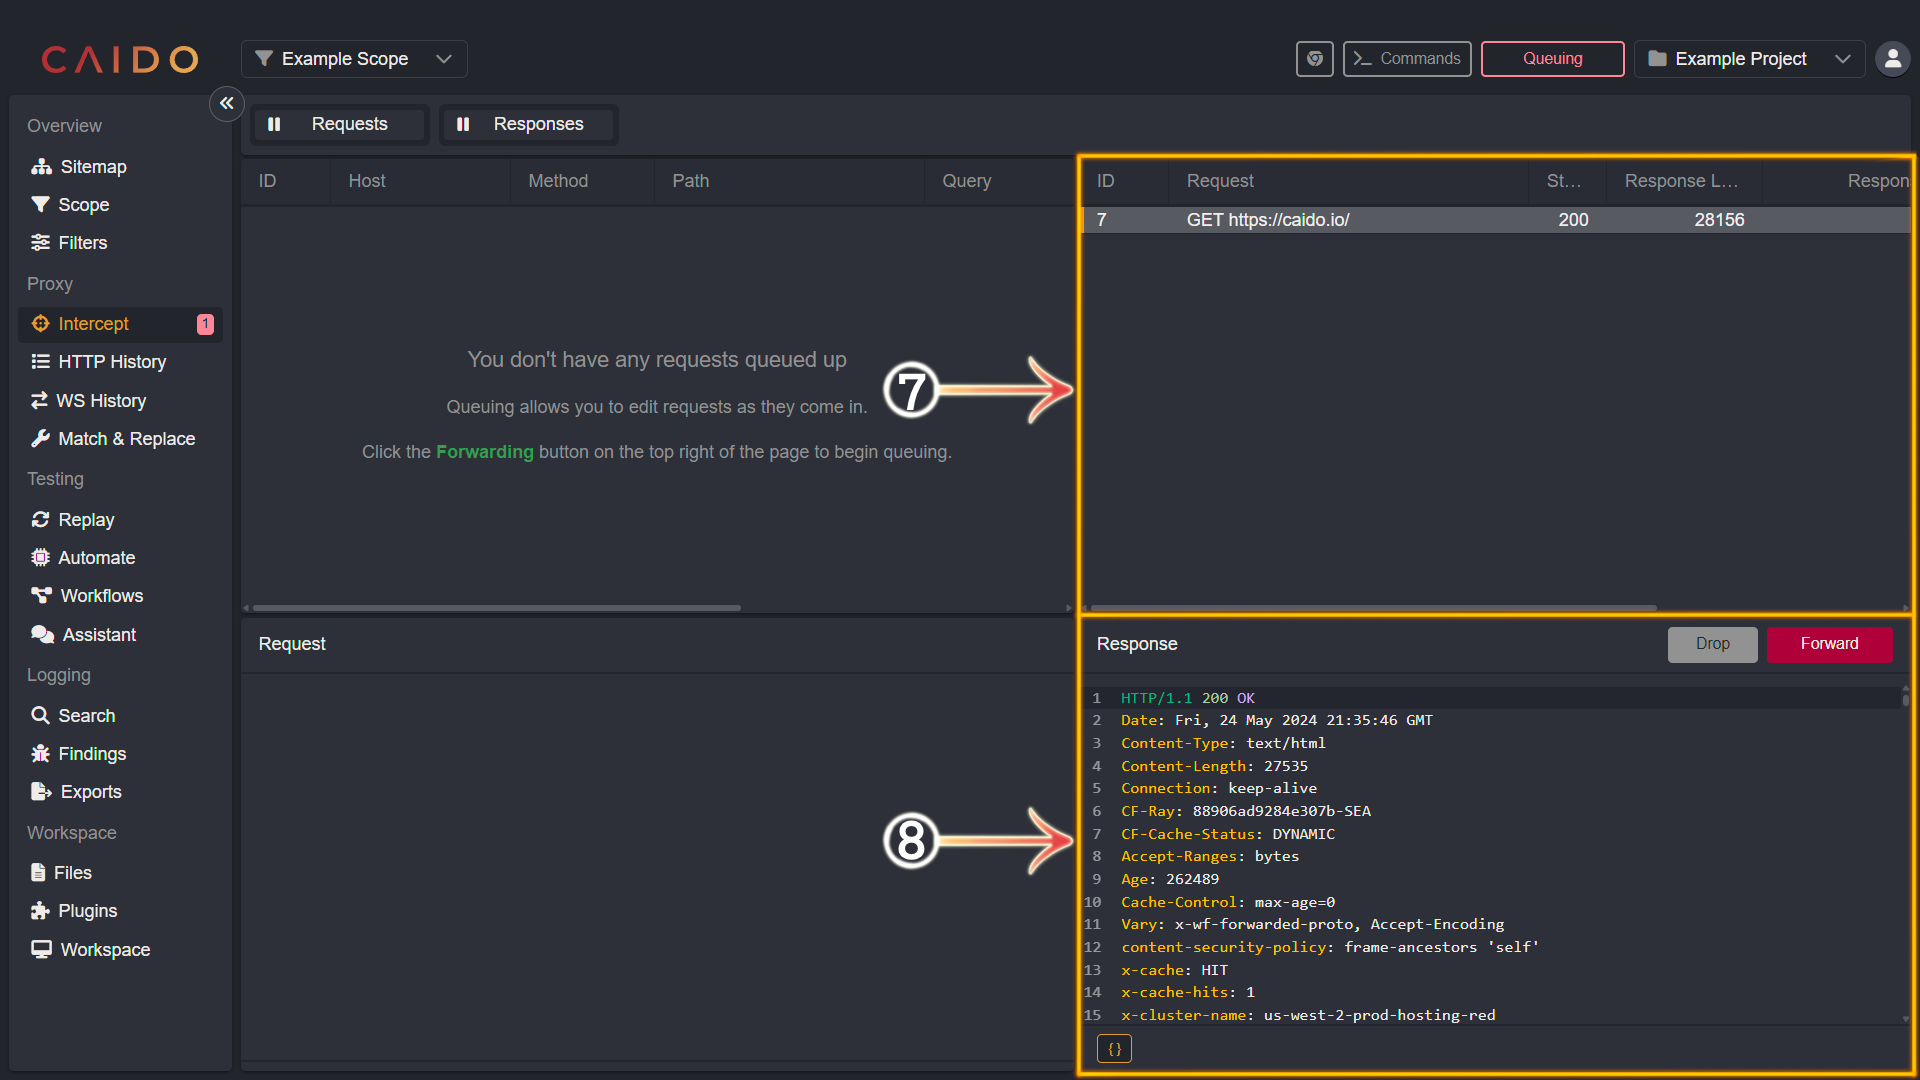The height and width of the screenshot is (1080, 1920).
Task: Click the Intercept notification badge showing 1
Action: tap(205, 324)
